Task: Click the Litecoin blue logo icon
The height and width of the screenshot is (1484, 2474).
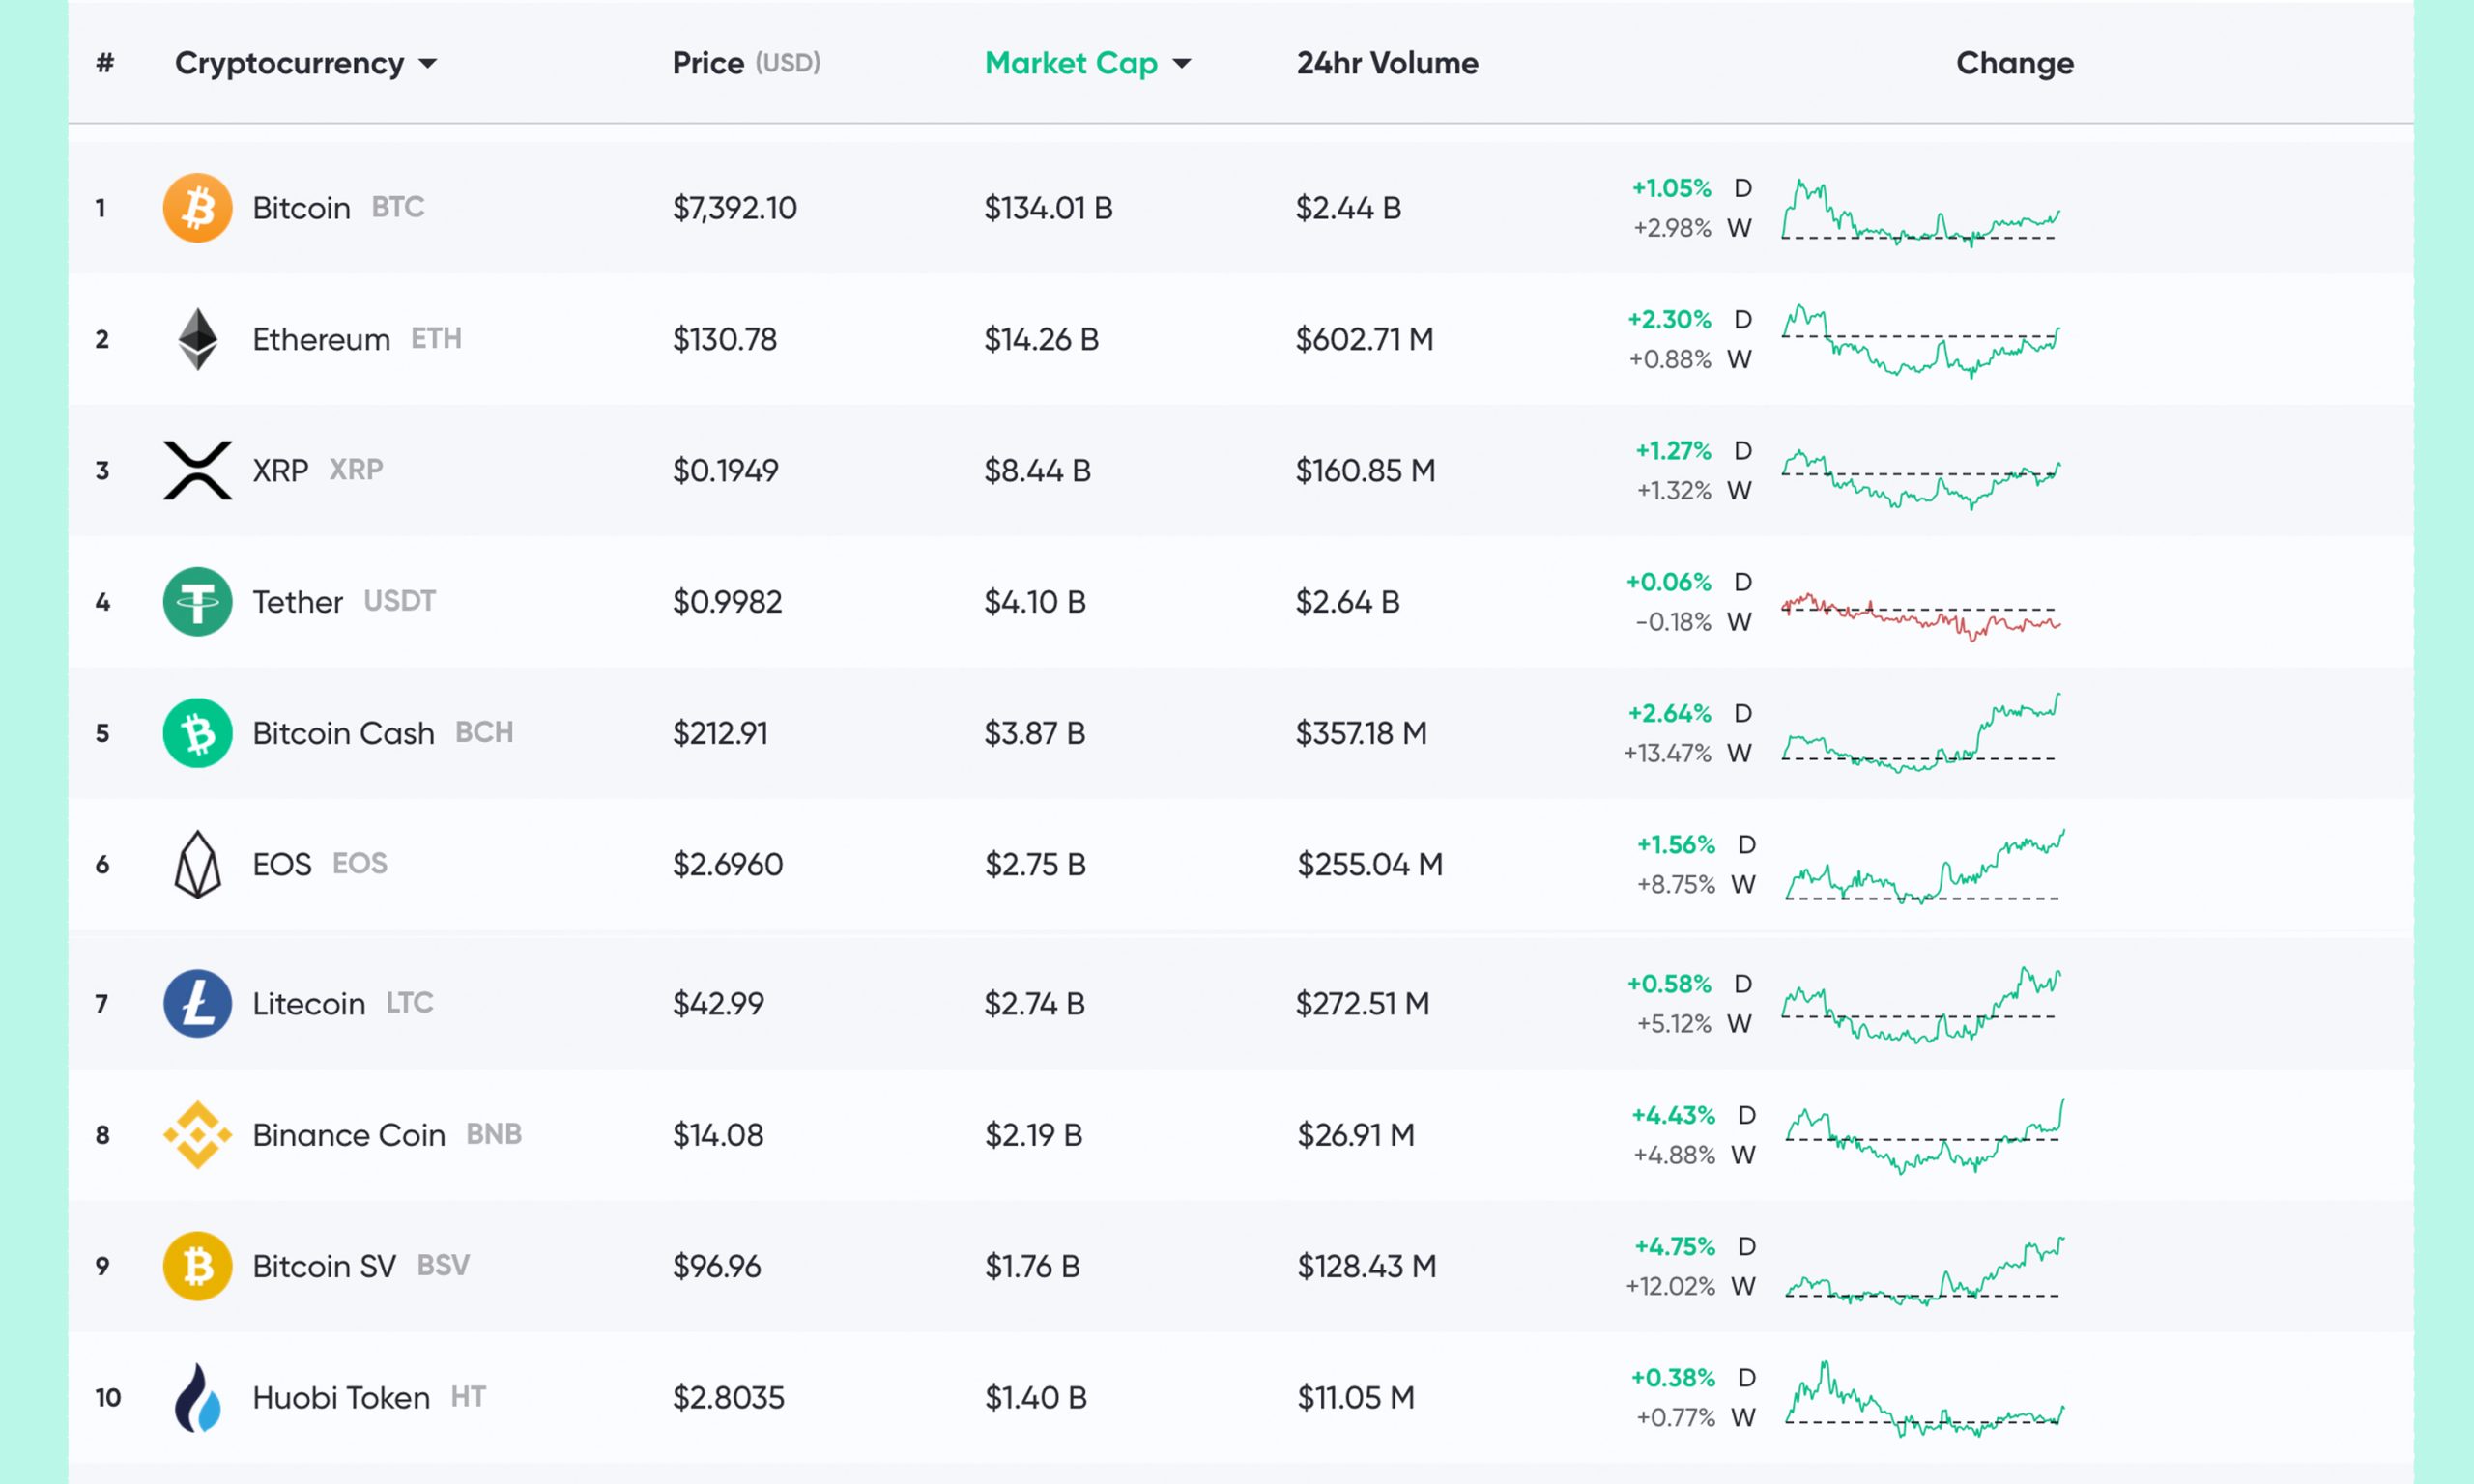Action: click(x=197, y=1003)
